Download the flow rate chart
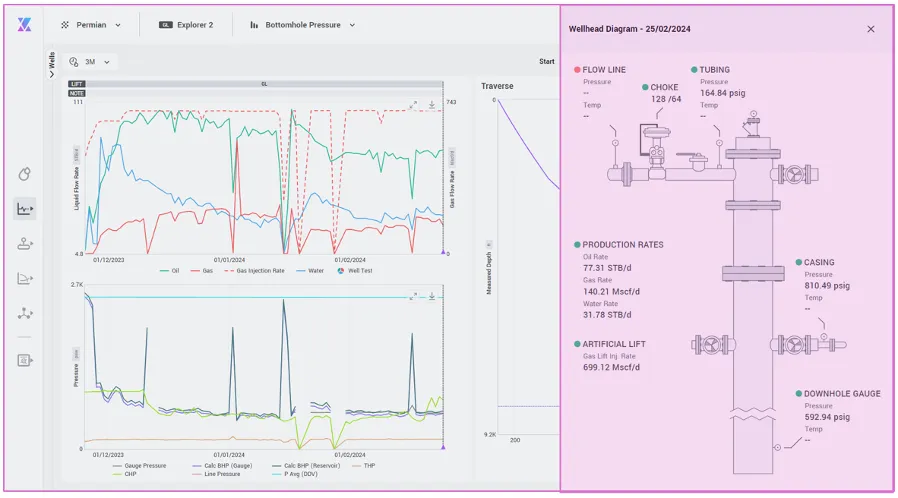 tap(432, 105)
